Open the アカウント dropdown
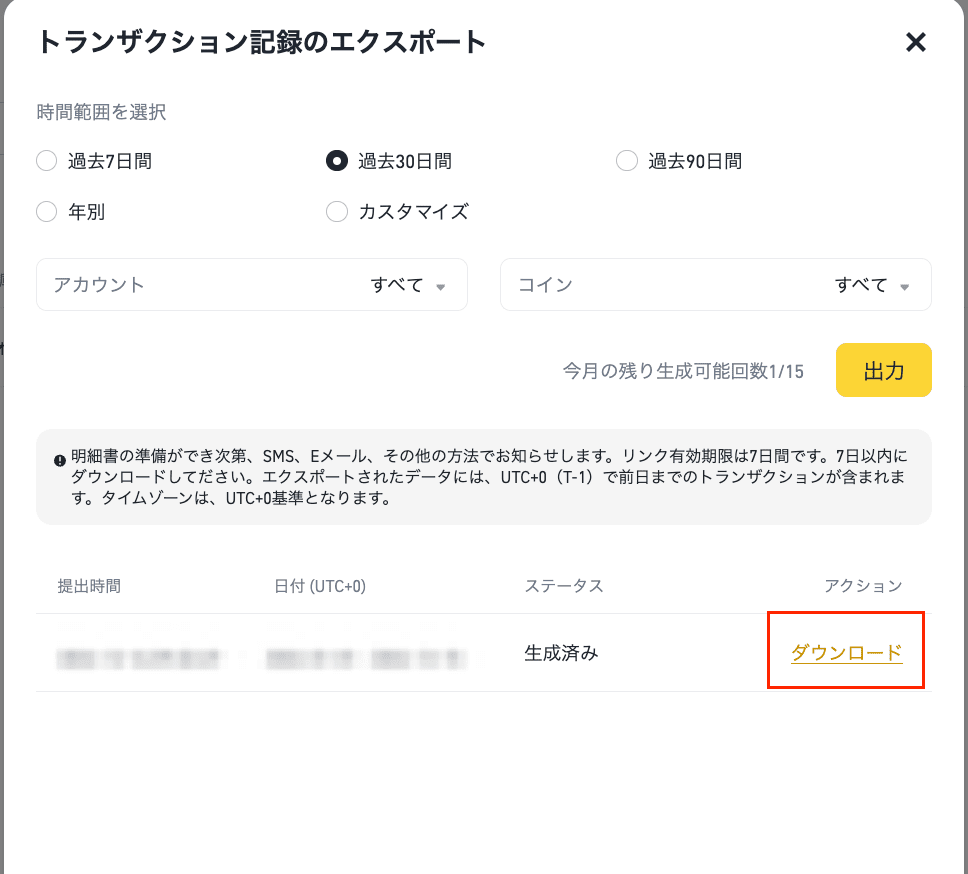This screenshot has width=968, height=874. [x=251, y=285]
